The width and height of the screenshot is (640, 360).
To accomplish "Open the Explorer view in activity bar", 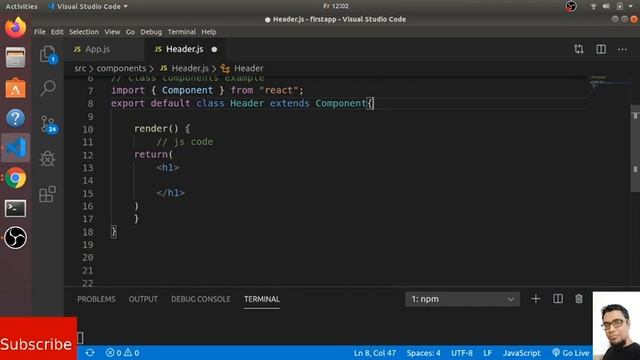I will click(48, 55).
